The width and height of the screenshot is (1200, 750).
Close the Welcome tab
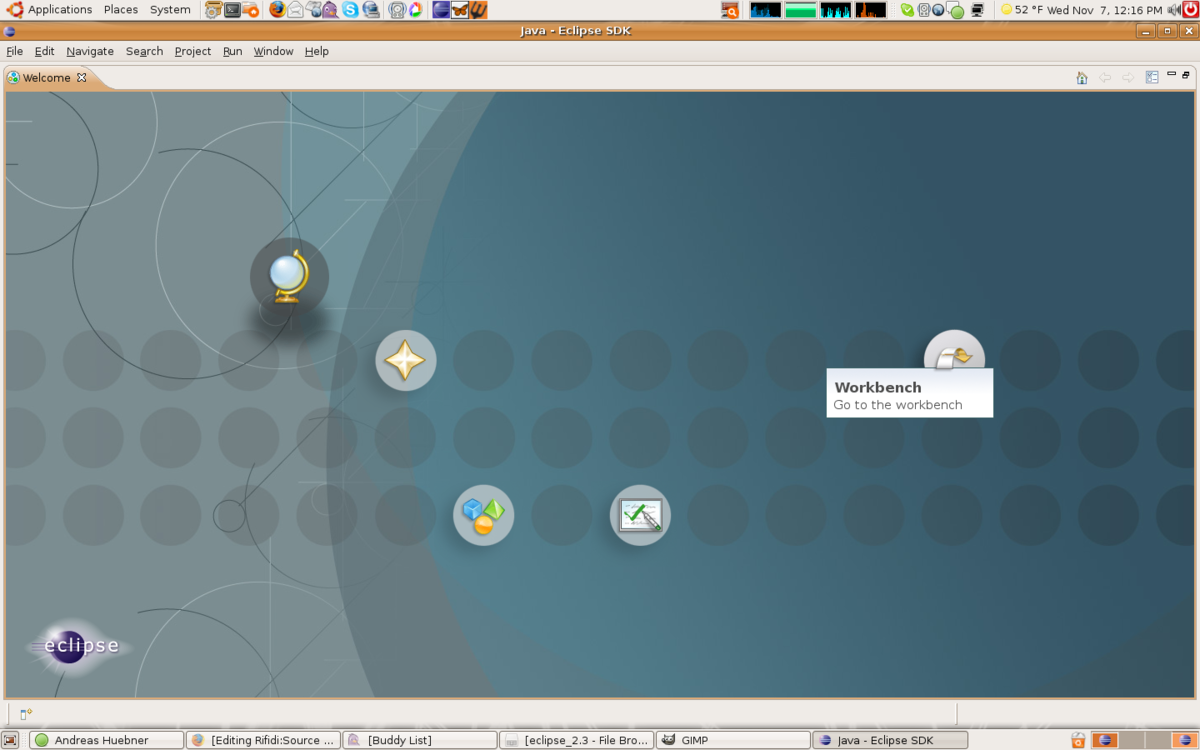82,78
